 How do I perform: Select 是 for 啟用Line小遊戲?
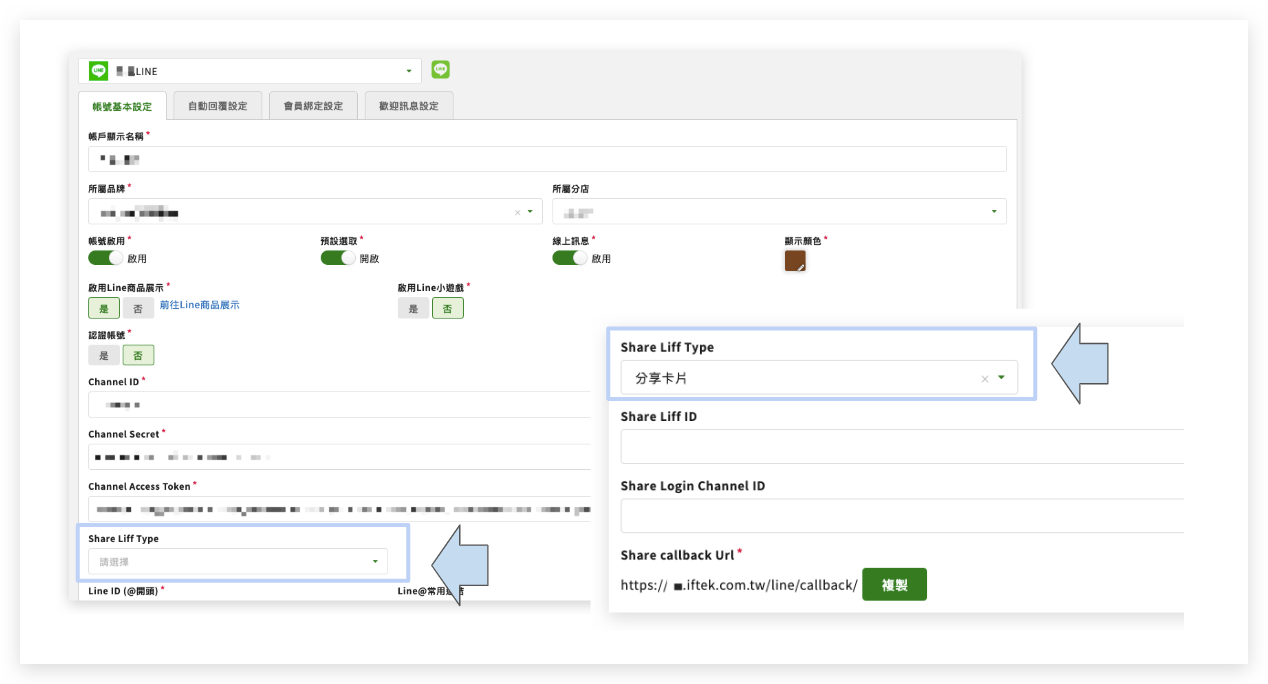click(x=413, y=308)
